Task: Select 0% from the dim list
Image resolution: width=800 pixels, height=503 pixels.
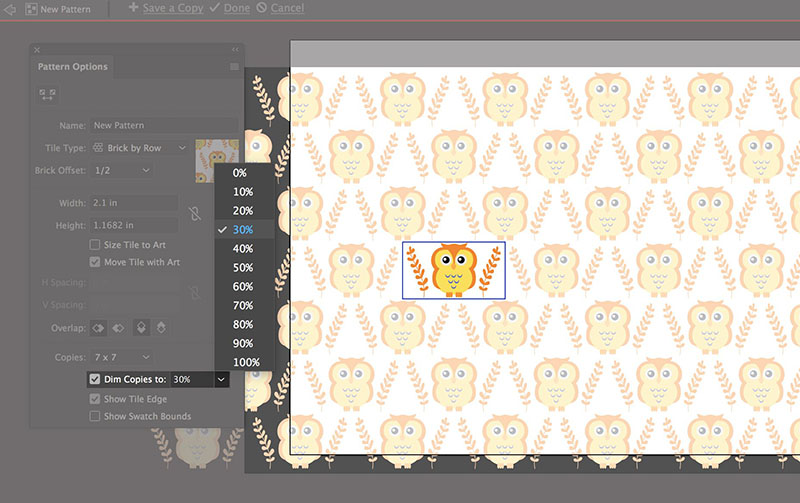Action: [x=244, y=173]
